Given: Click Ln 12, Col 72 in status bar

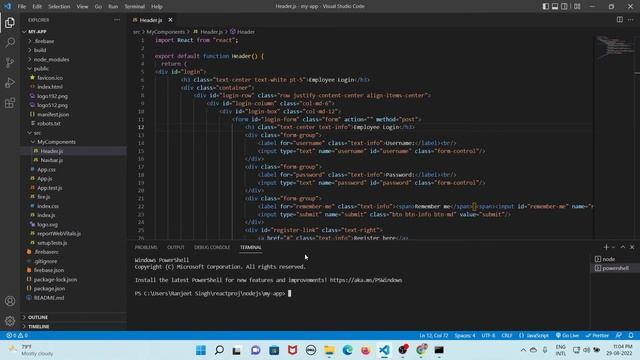Looking at the screenshot, I should click(433, 336).
